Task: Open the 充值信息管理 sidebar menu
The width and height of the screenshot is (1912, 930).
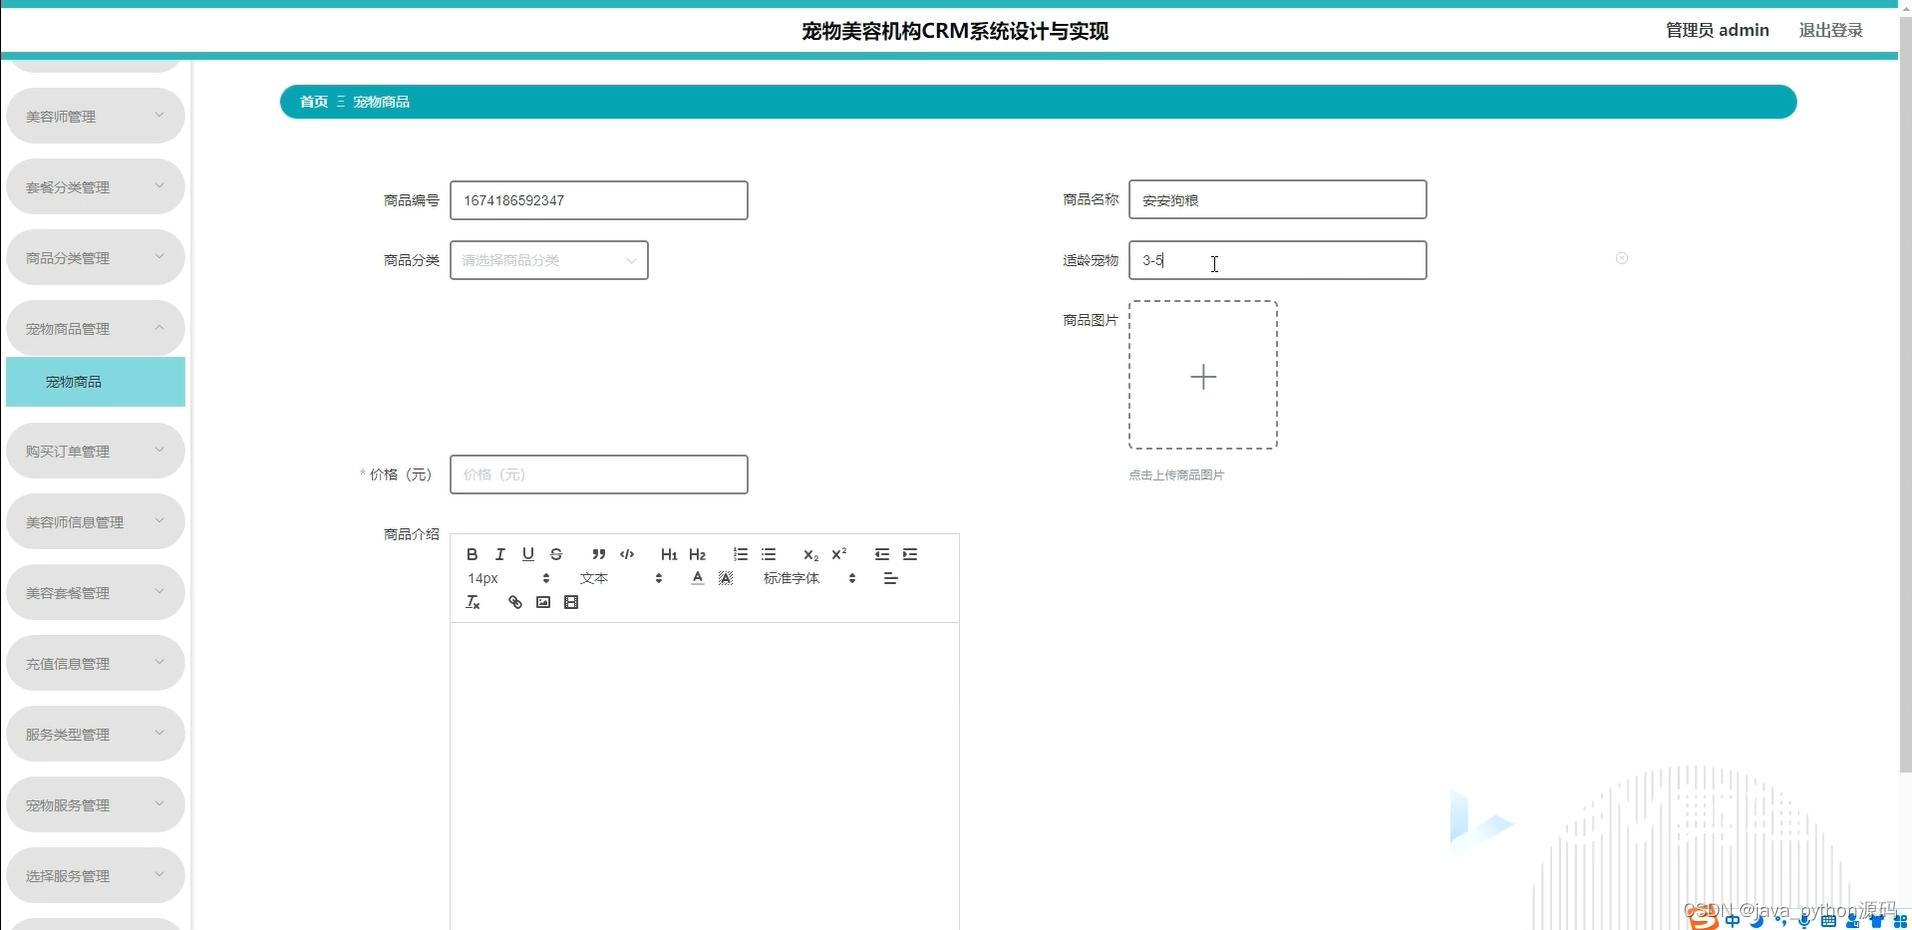Action: (x=95, y=663)
